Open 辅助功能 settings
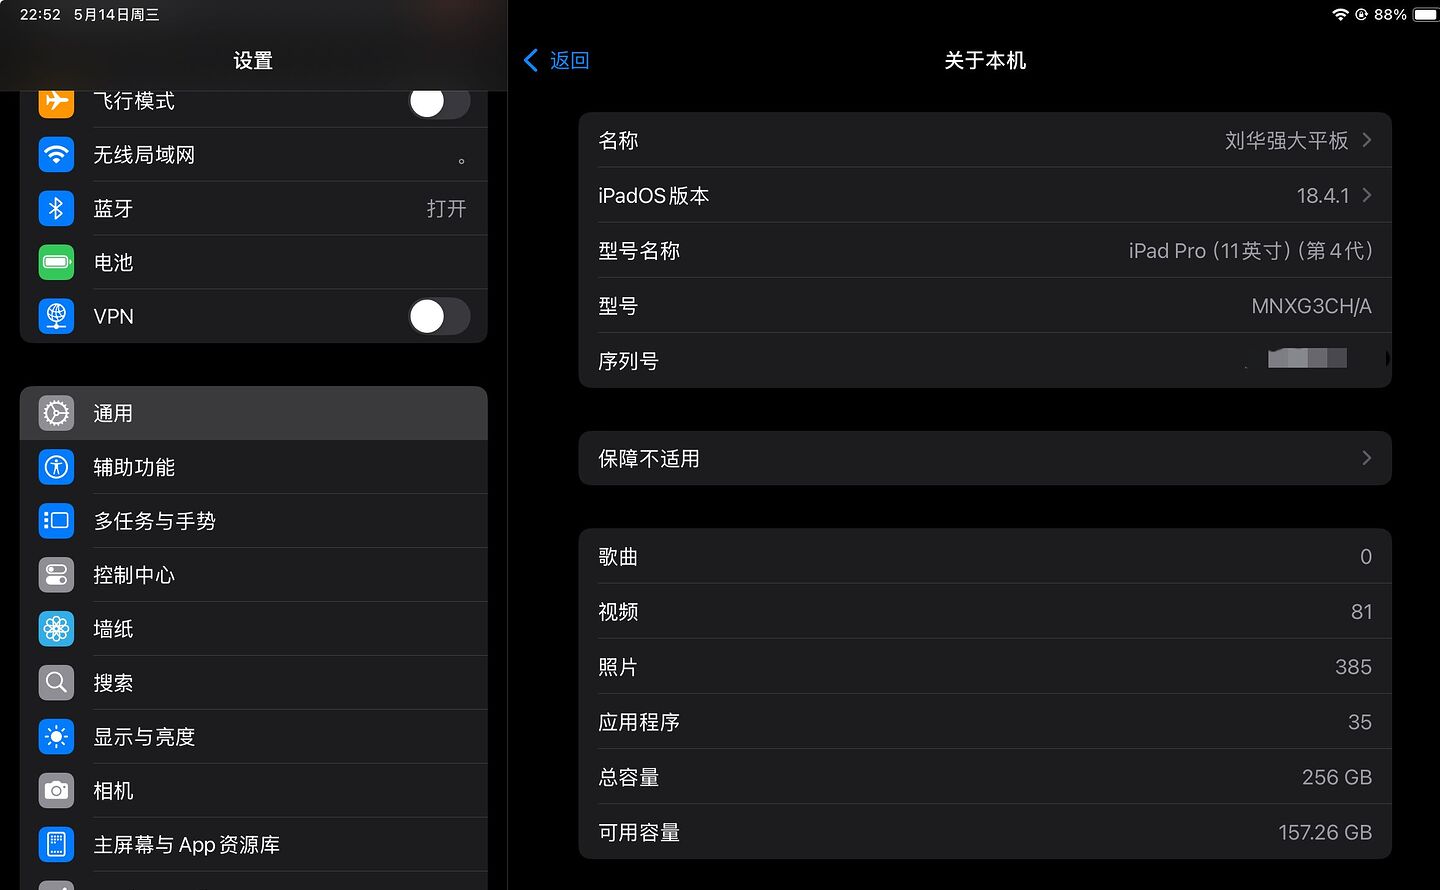Image resolution: width=1440 pixels, height=890 pixels. (x=254, y=467)
